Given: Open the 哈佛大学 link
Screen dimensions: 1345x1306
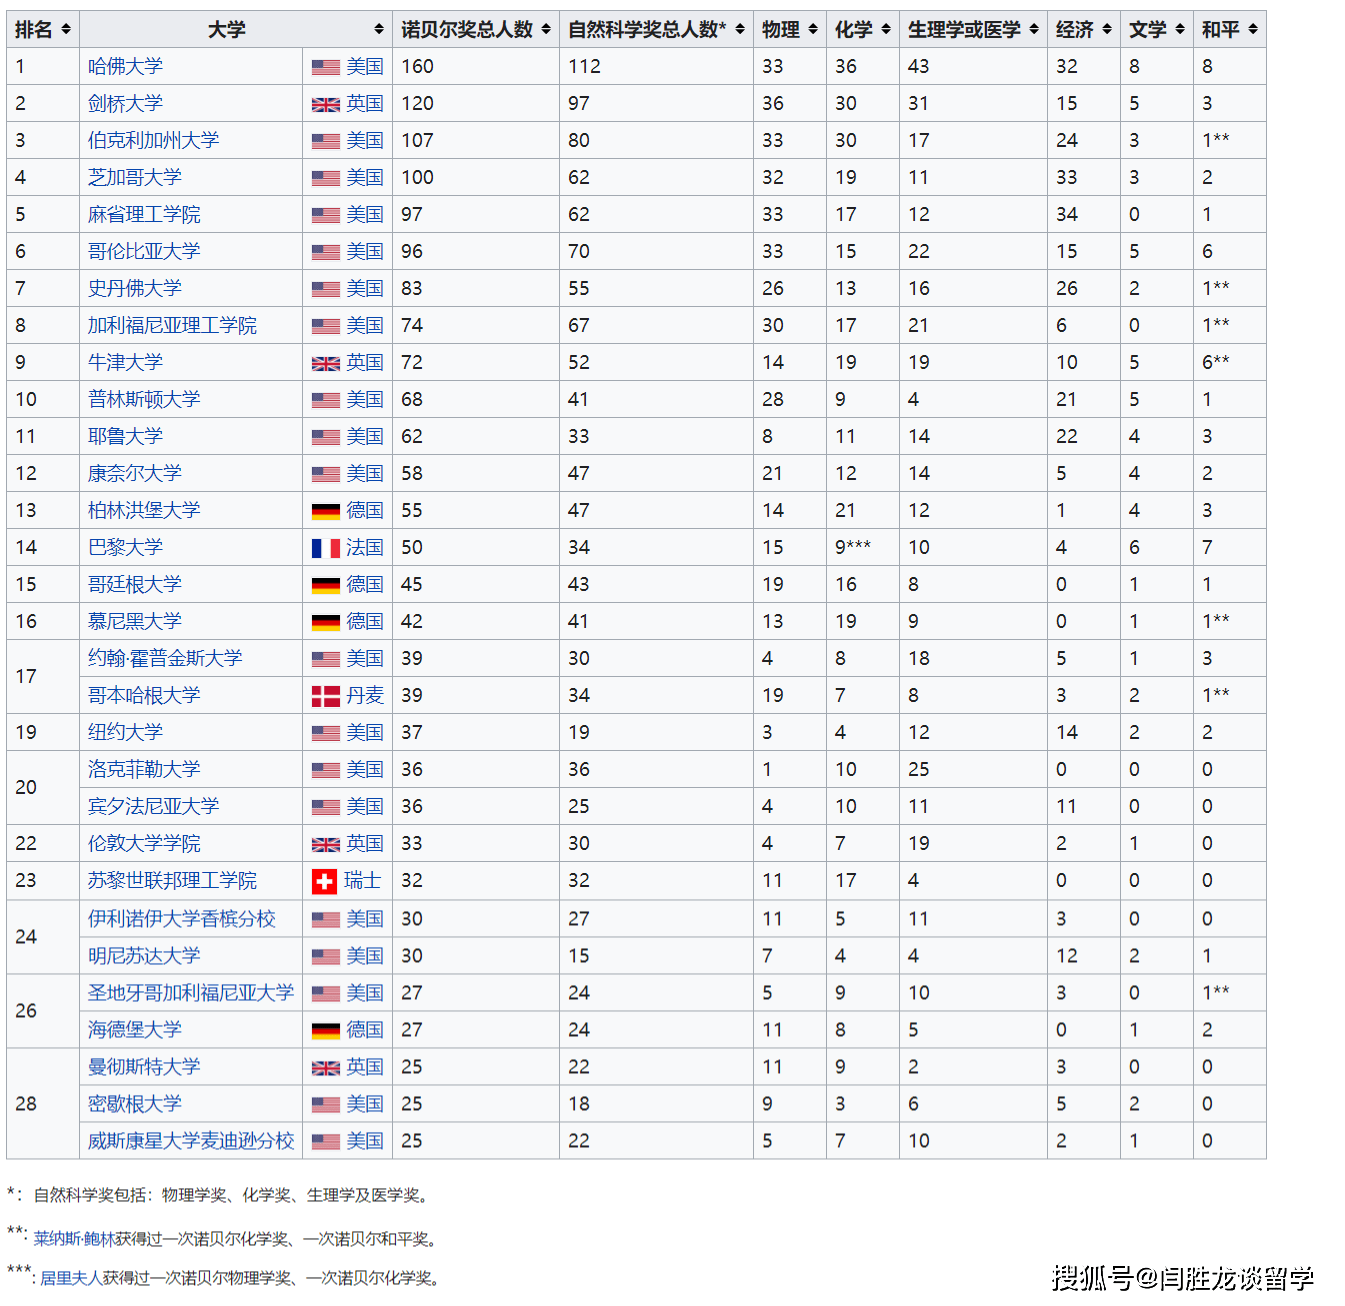Looking at the screenshot, I should coord(125,66).
